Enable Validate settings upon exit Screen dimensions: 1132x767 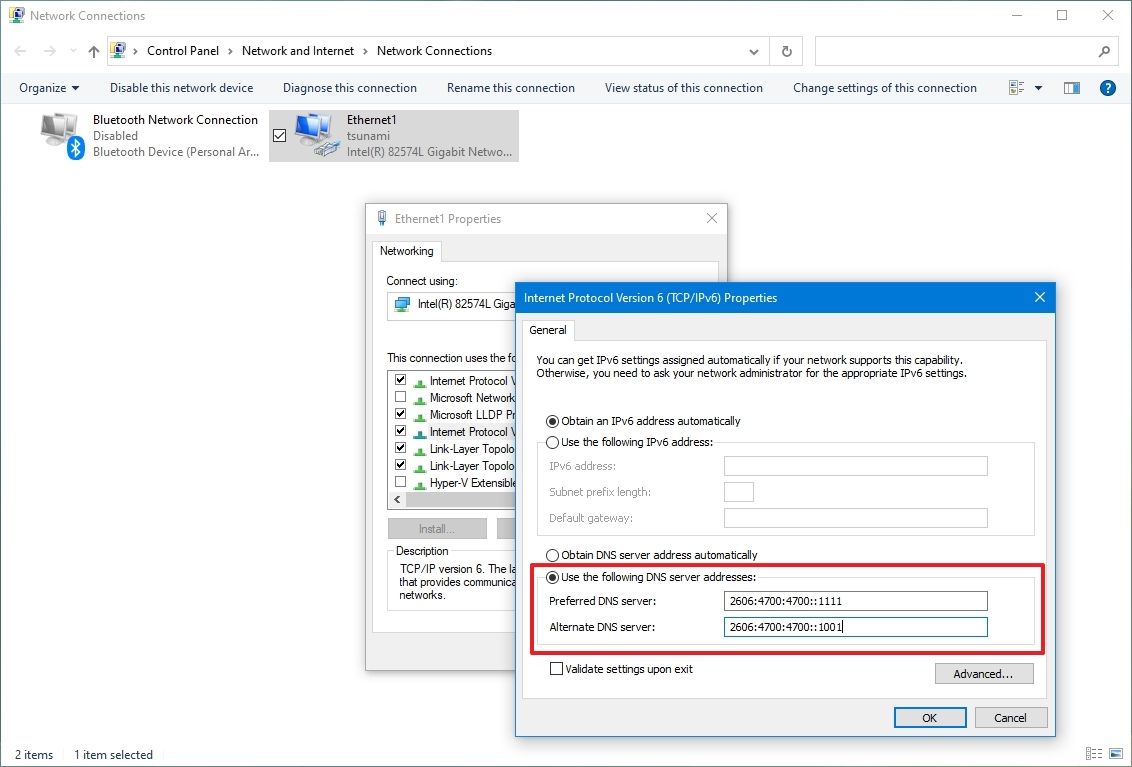point(557,668)
